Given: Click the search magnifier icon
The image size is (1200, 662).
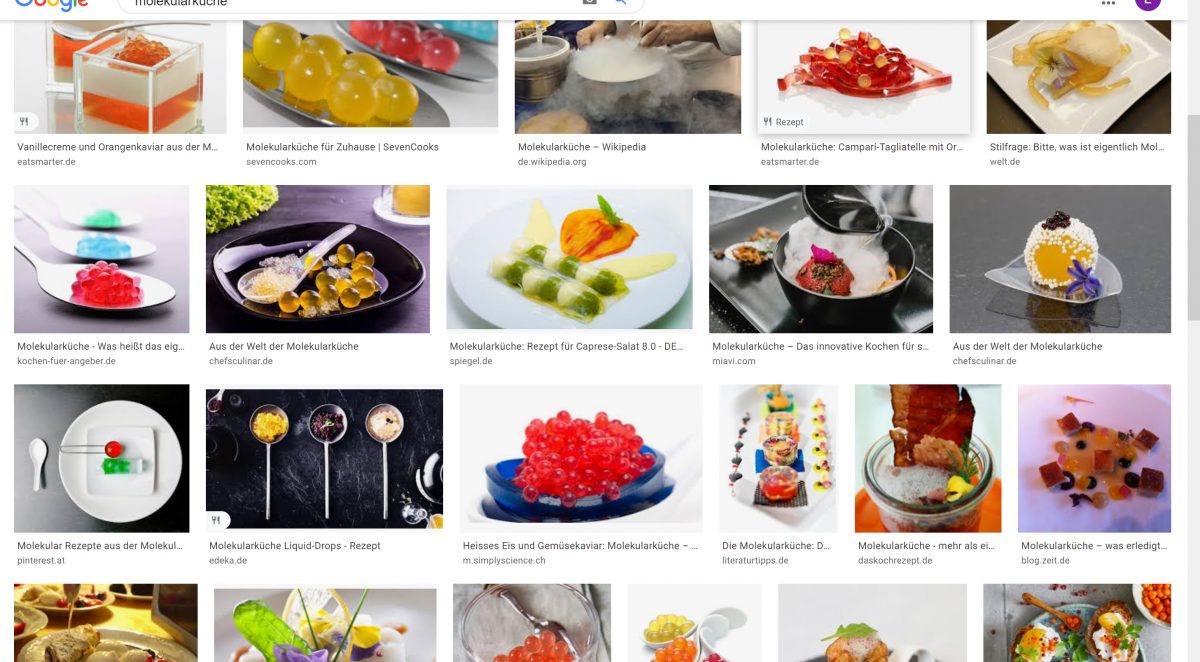Looking at the screenshot, I should coord(620,3).
